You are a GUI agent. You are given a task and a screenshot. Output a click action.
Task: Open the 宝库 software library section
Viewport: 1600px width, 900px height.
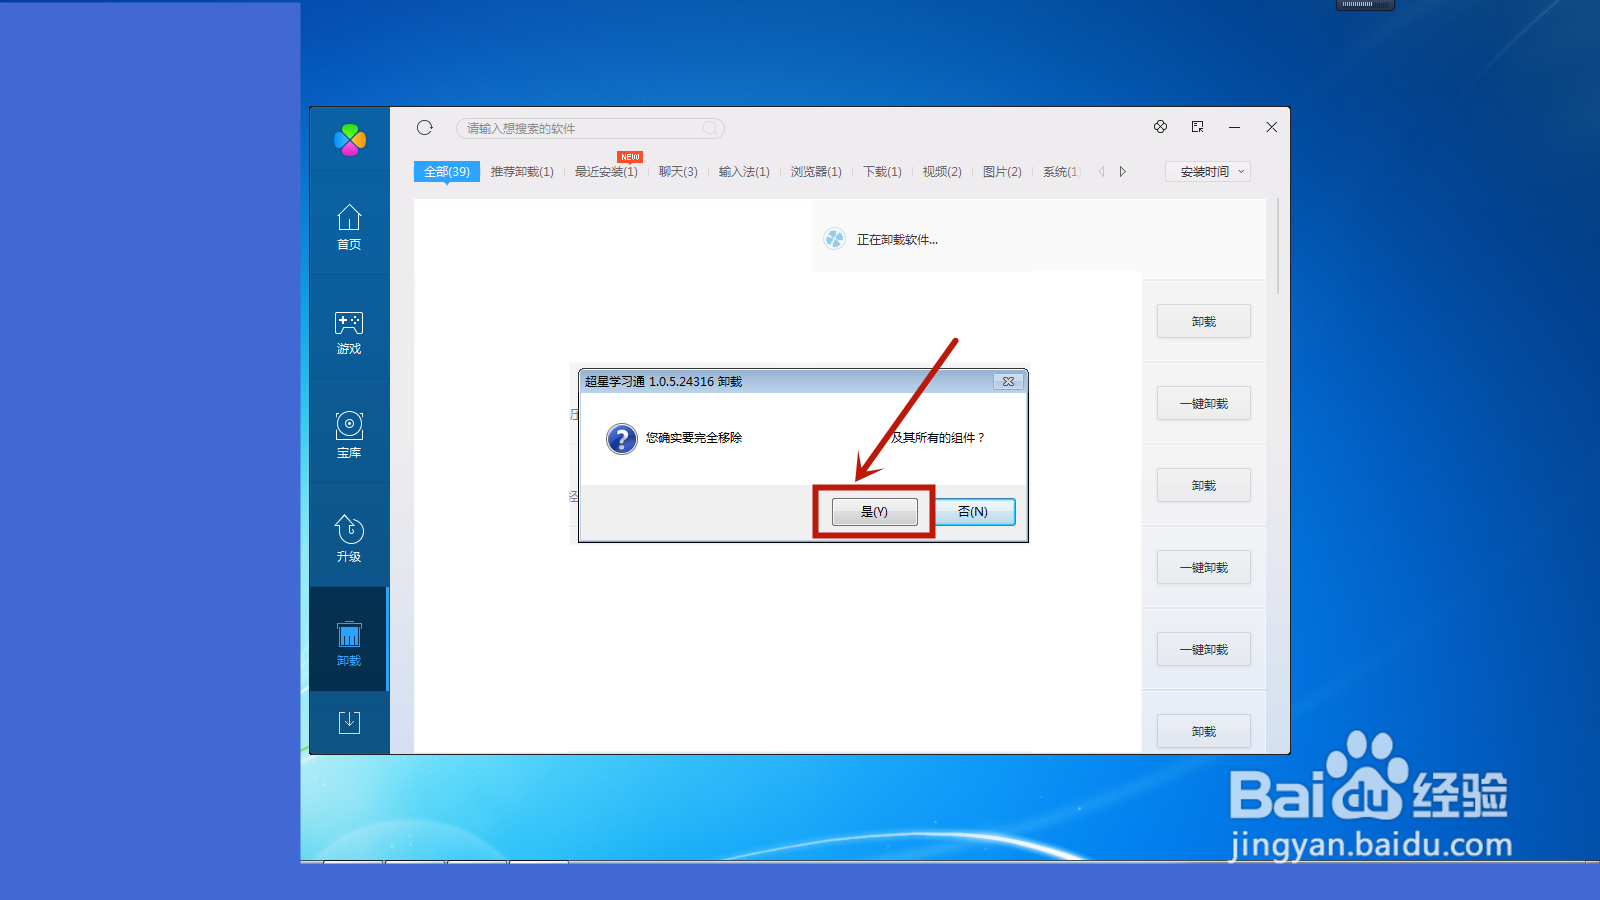(x=349, y=435)
